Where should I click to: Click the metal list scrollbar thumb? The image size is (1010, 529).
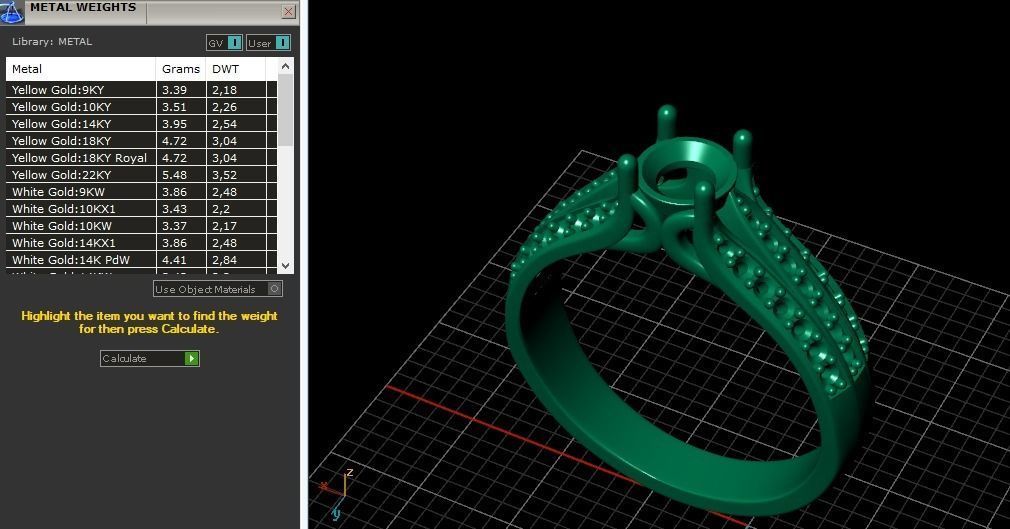coord(285,110)
